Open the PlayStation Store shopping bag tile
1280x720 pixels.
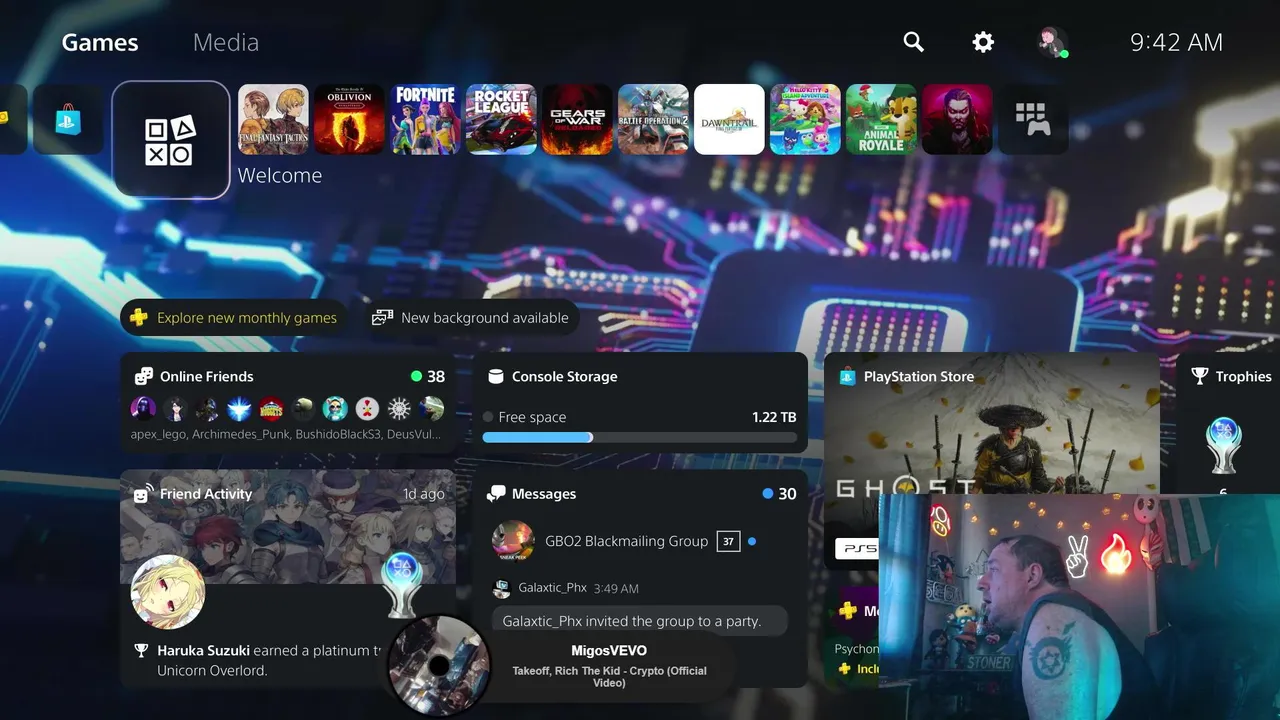(x=68, y=120)
